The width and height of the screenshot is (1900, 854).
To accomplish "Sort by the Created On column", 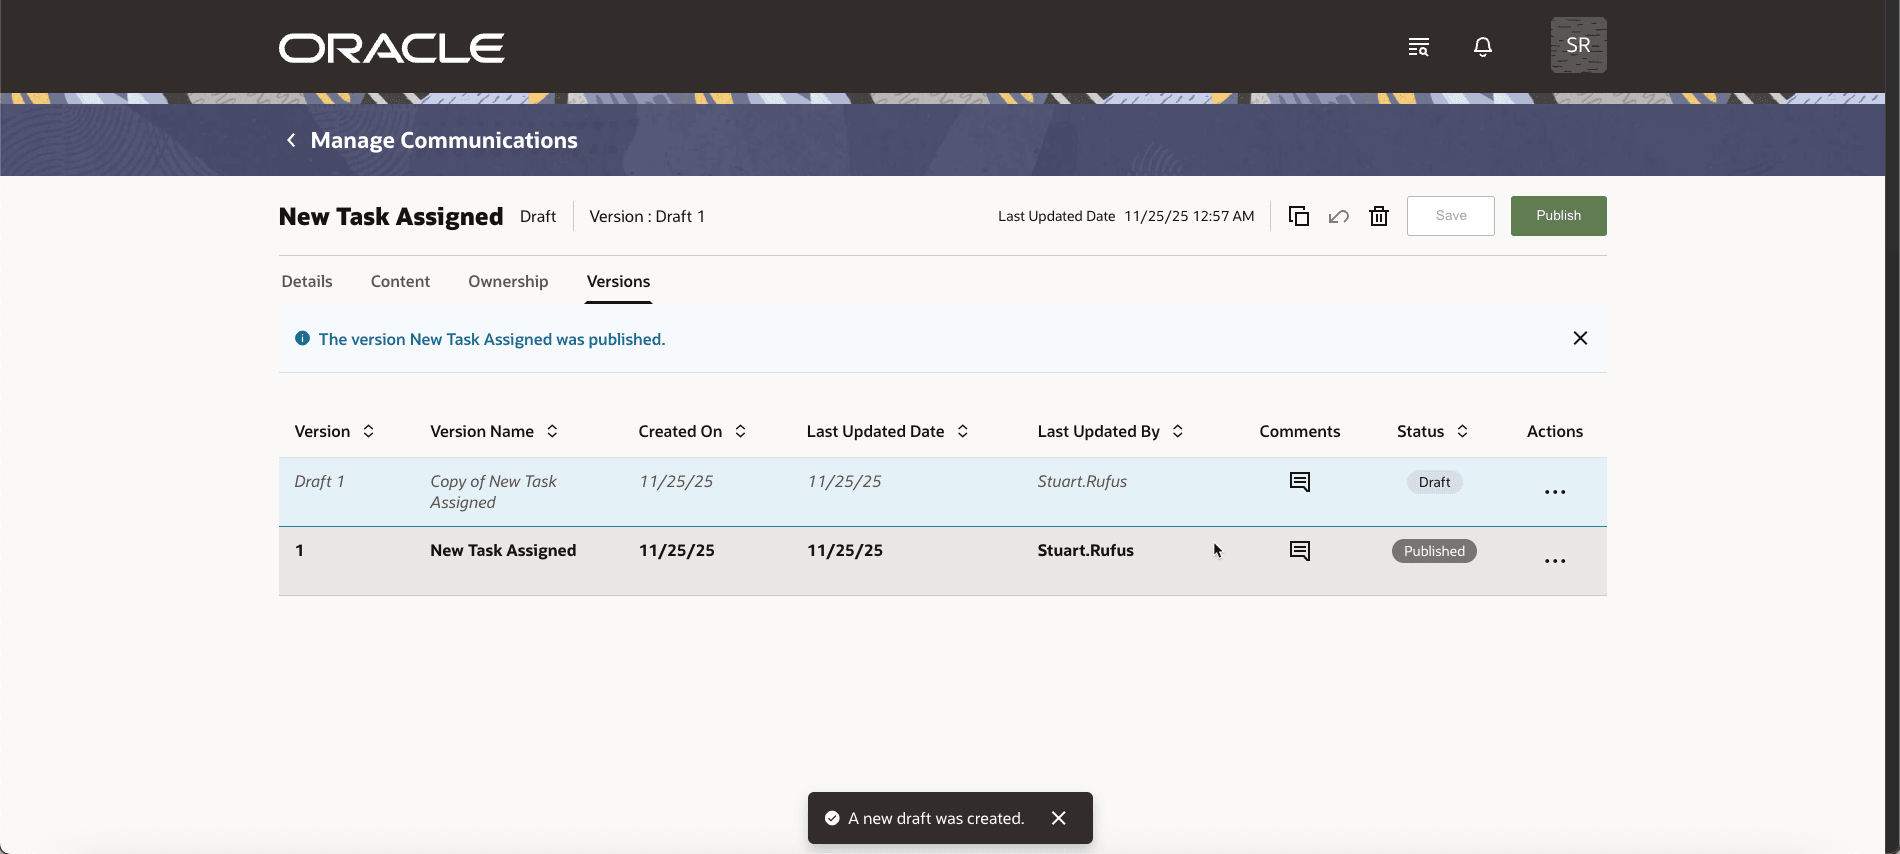I will pyautogui.click(x=740, y=431).
